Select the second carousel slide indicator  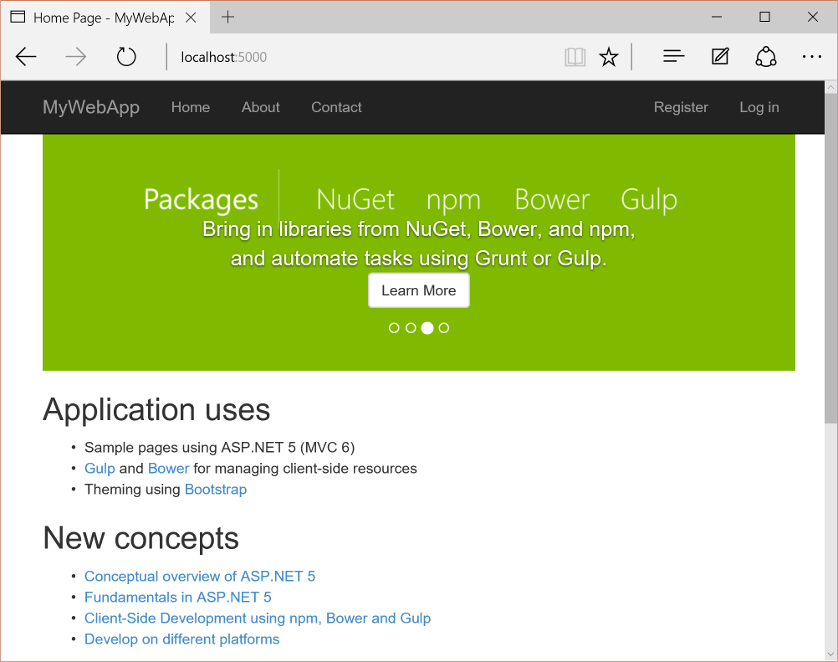coord(410,328)
